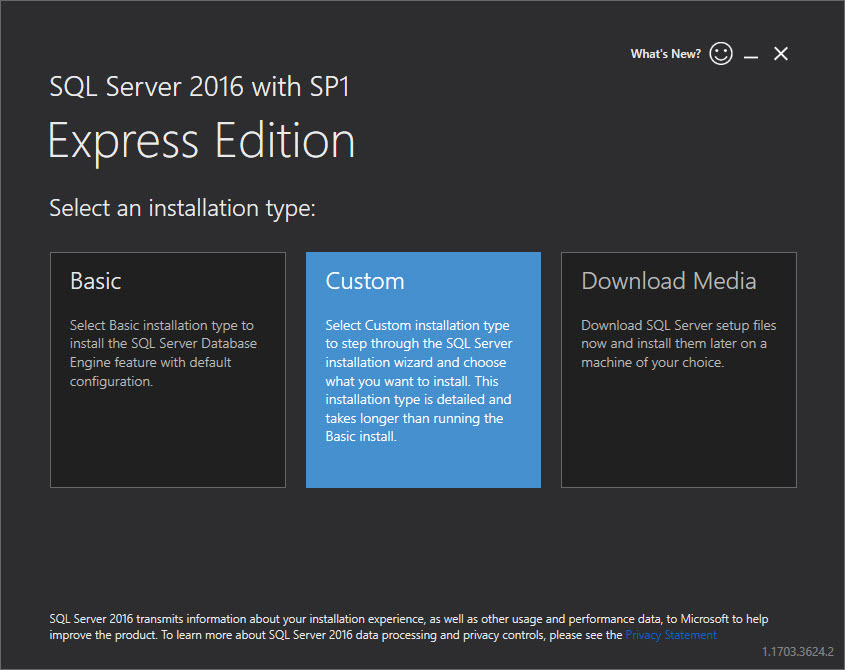Select the Custom installation type tile

[x=423, y=370]
